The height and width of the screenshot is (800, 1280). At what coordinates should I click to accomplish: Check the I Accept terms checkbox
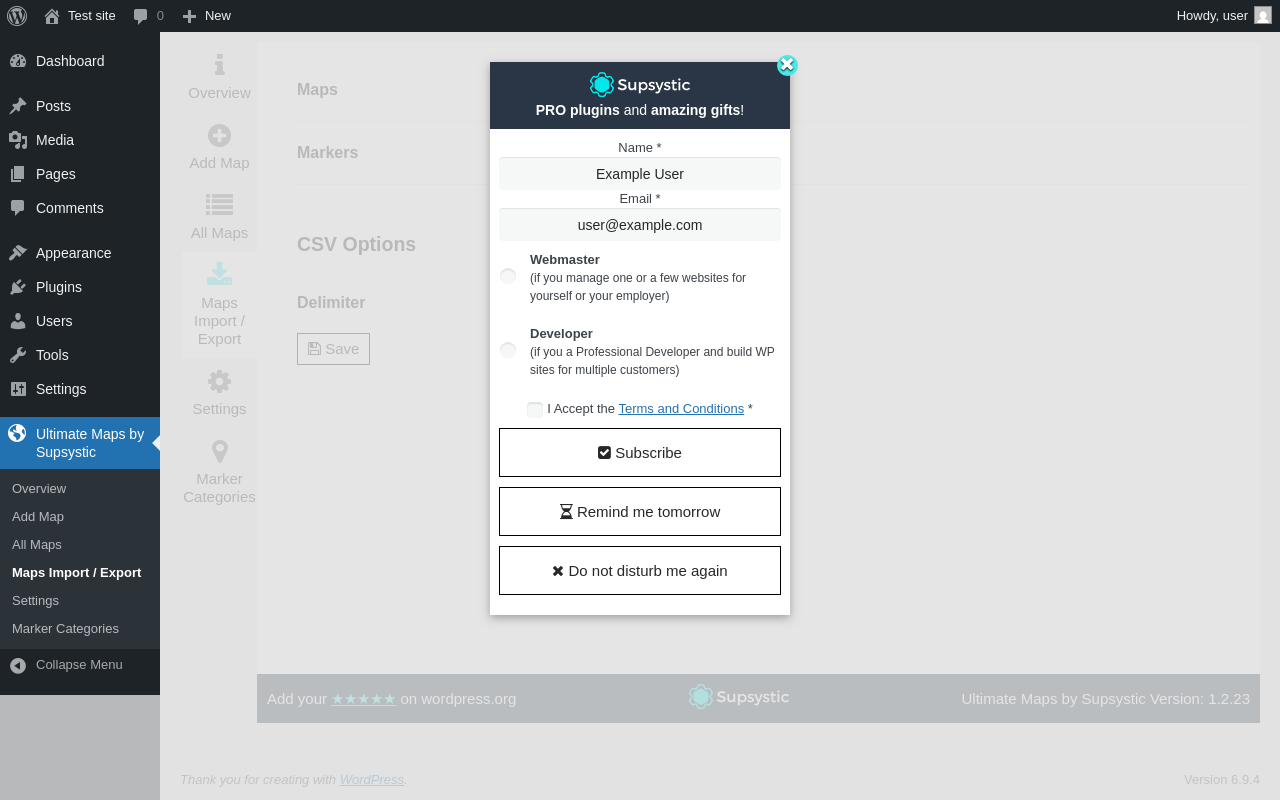(535, 409)
